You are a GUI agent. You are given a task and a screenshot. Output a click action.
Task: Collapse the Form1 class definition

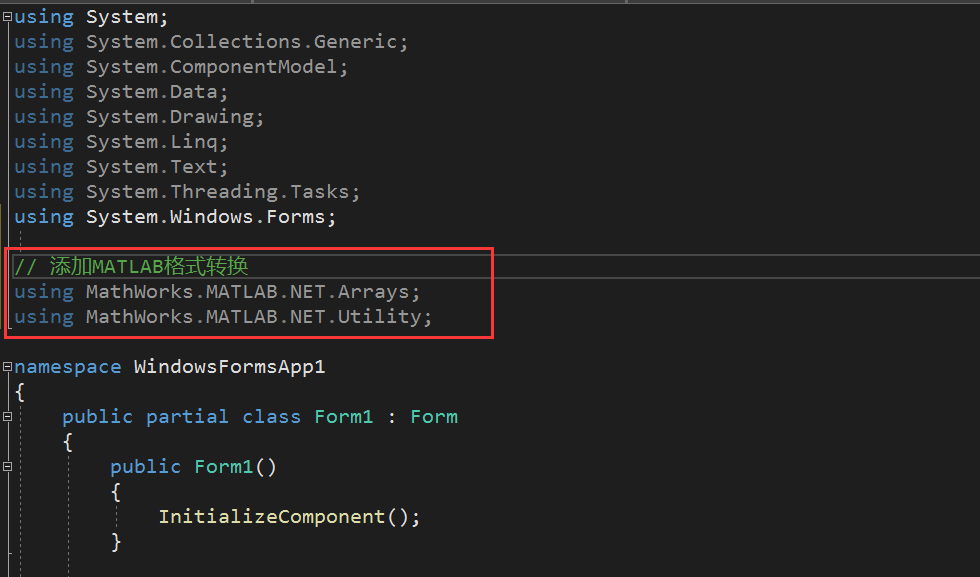tap(8, 417)
